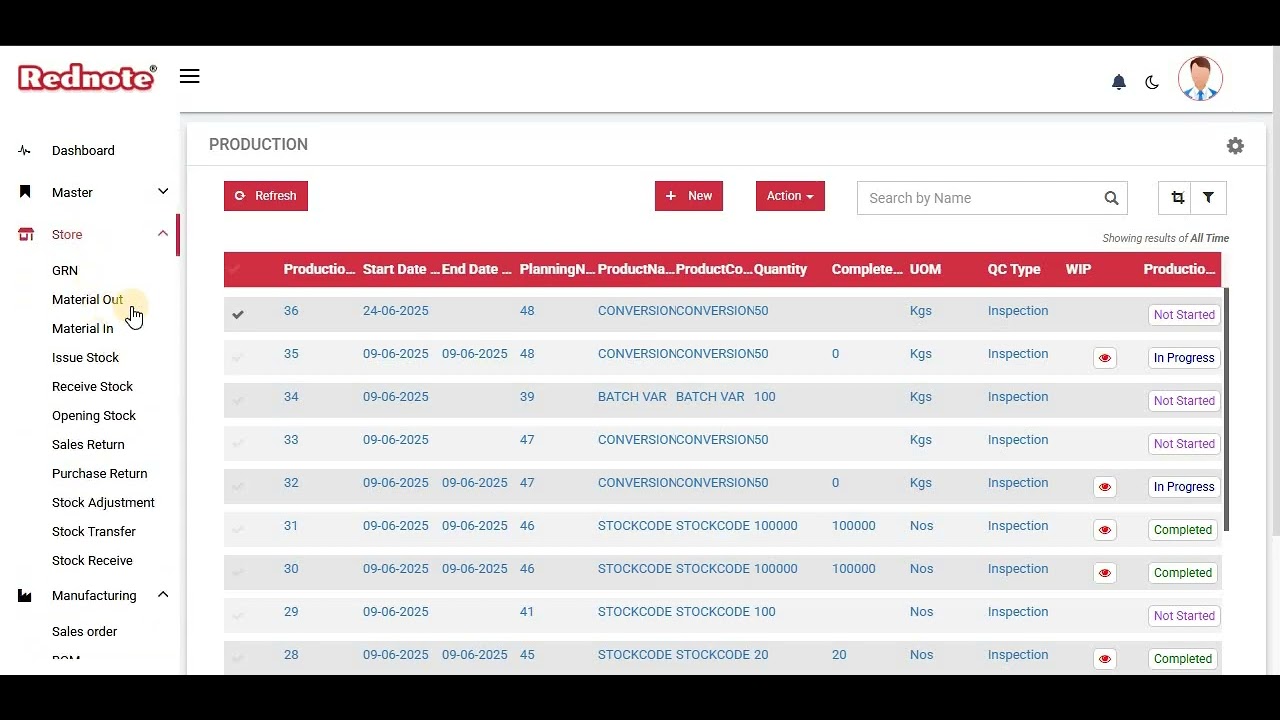The height and width of the screenshot is (720, 1280).
Task: View WIP eye for production 30
Action: pyautogui.click(x=1104, y=573)
